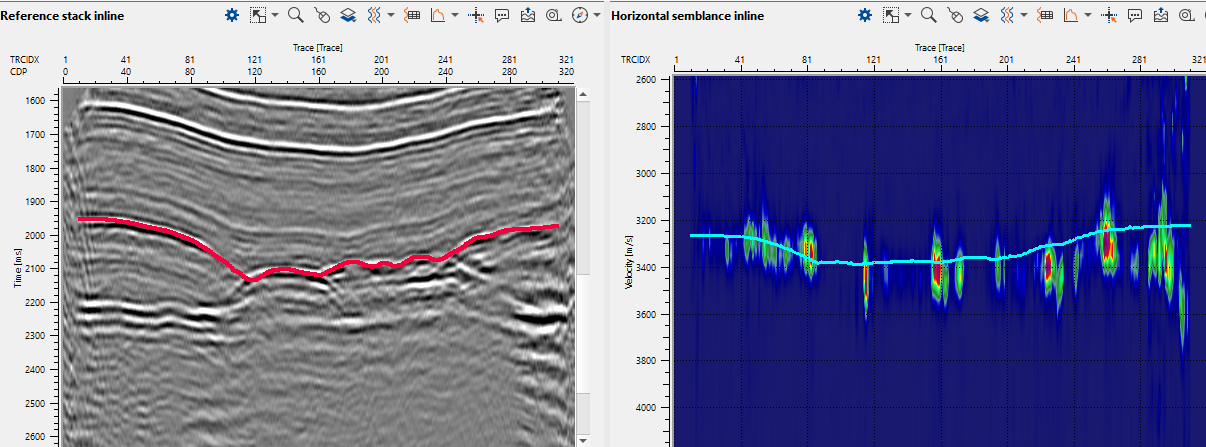
Task: Expand histogram dropdown arrow in Horizontal semblance toolbar
Action: click(x=1088, y=16)
